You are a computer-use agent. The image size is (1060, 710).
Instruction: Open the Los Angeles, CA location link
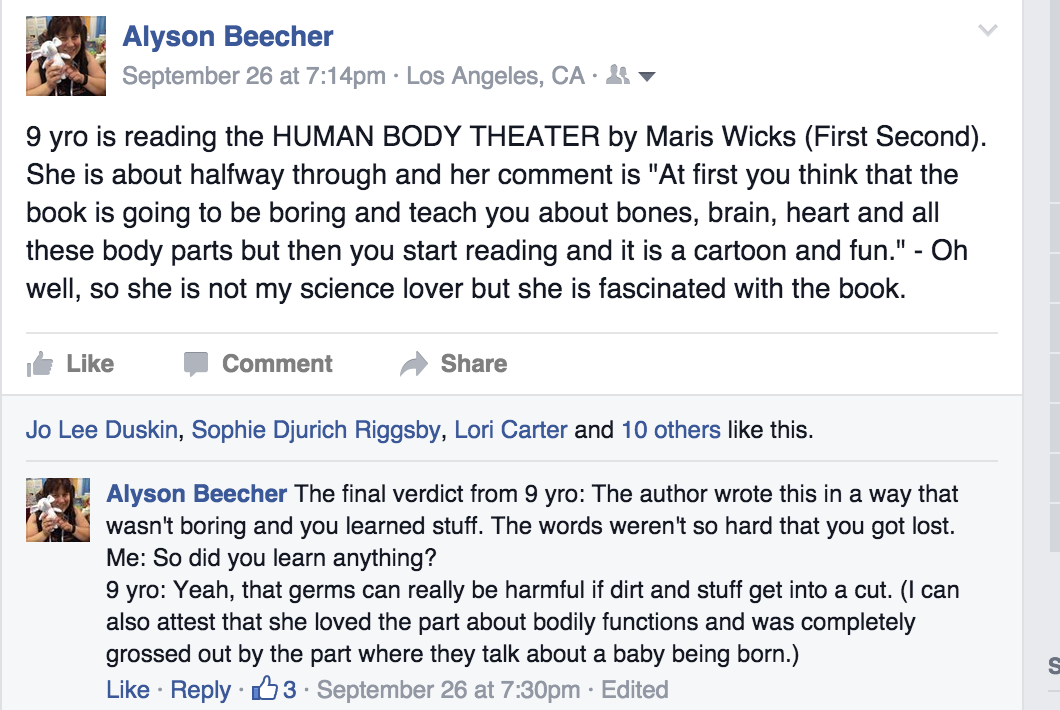click(x=495, y=76)
